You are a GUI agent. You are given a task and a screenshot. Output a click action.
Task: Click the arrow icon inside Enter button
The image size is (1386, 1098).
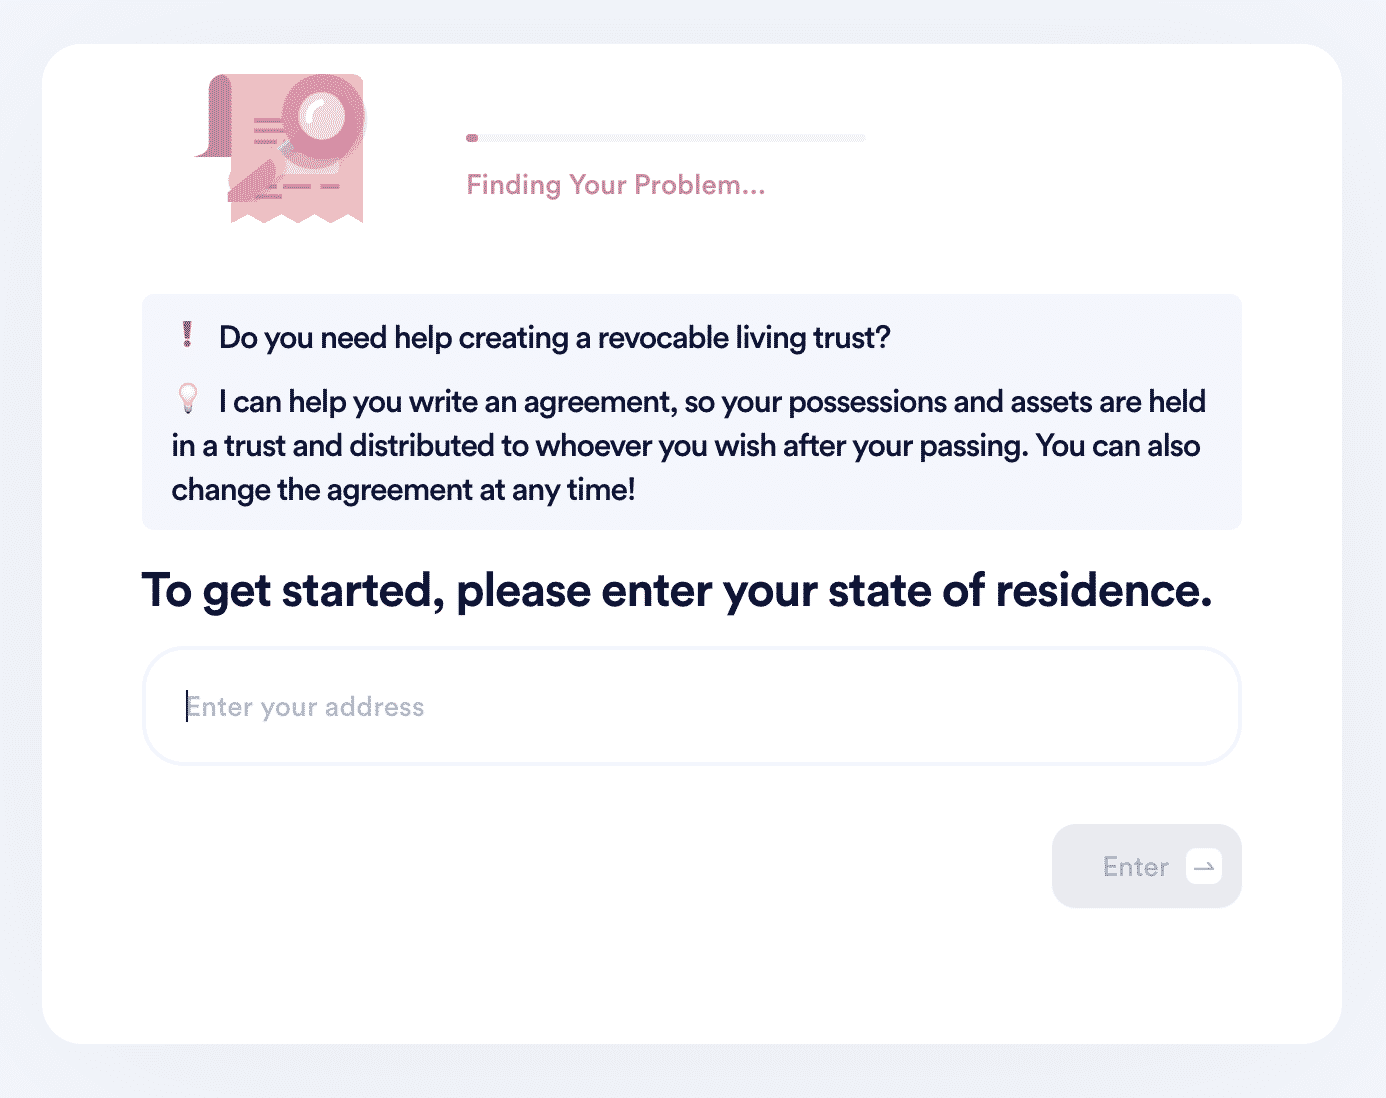(1204, 866)
